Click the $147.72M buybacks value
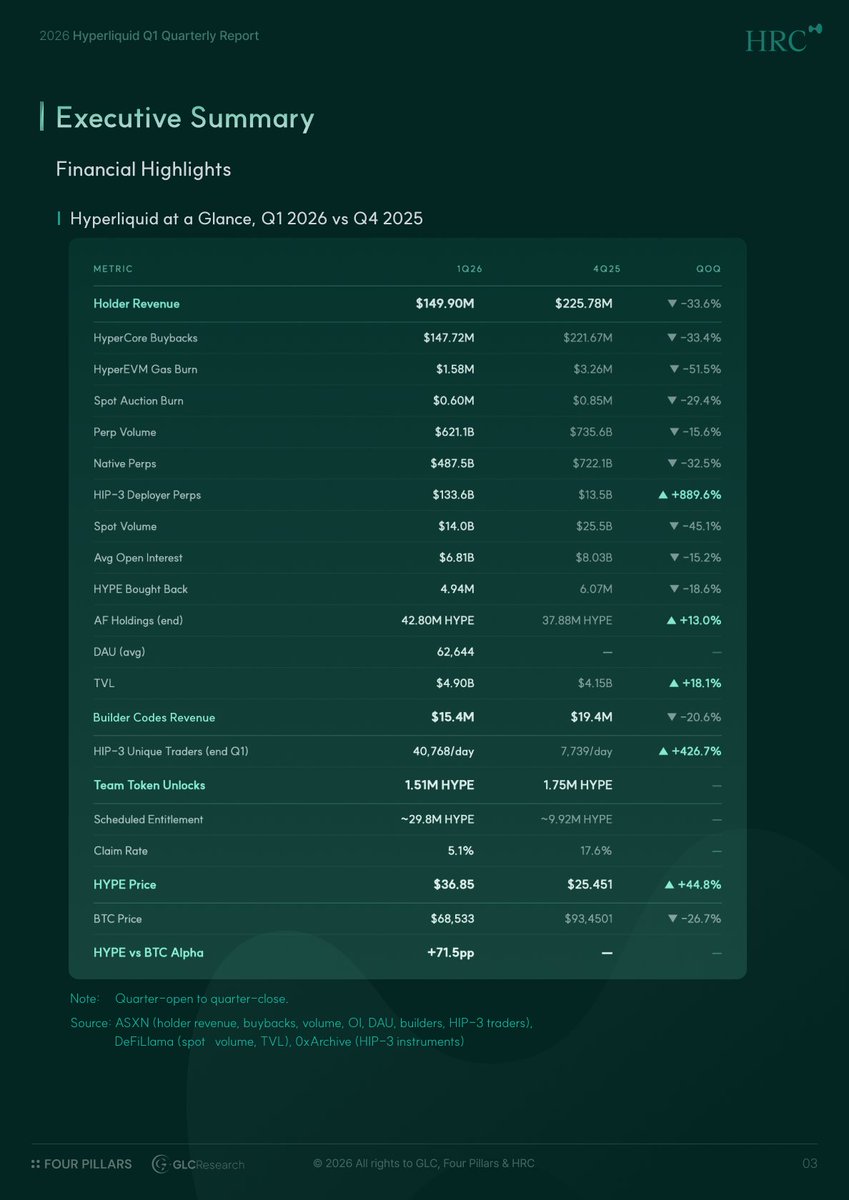 (x=449, y=338)
